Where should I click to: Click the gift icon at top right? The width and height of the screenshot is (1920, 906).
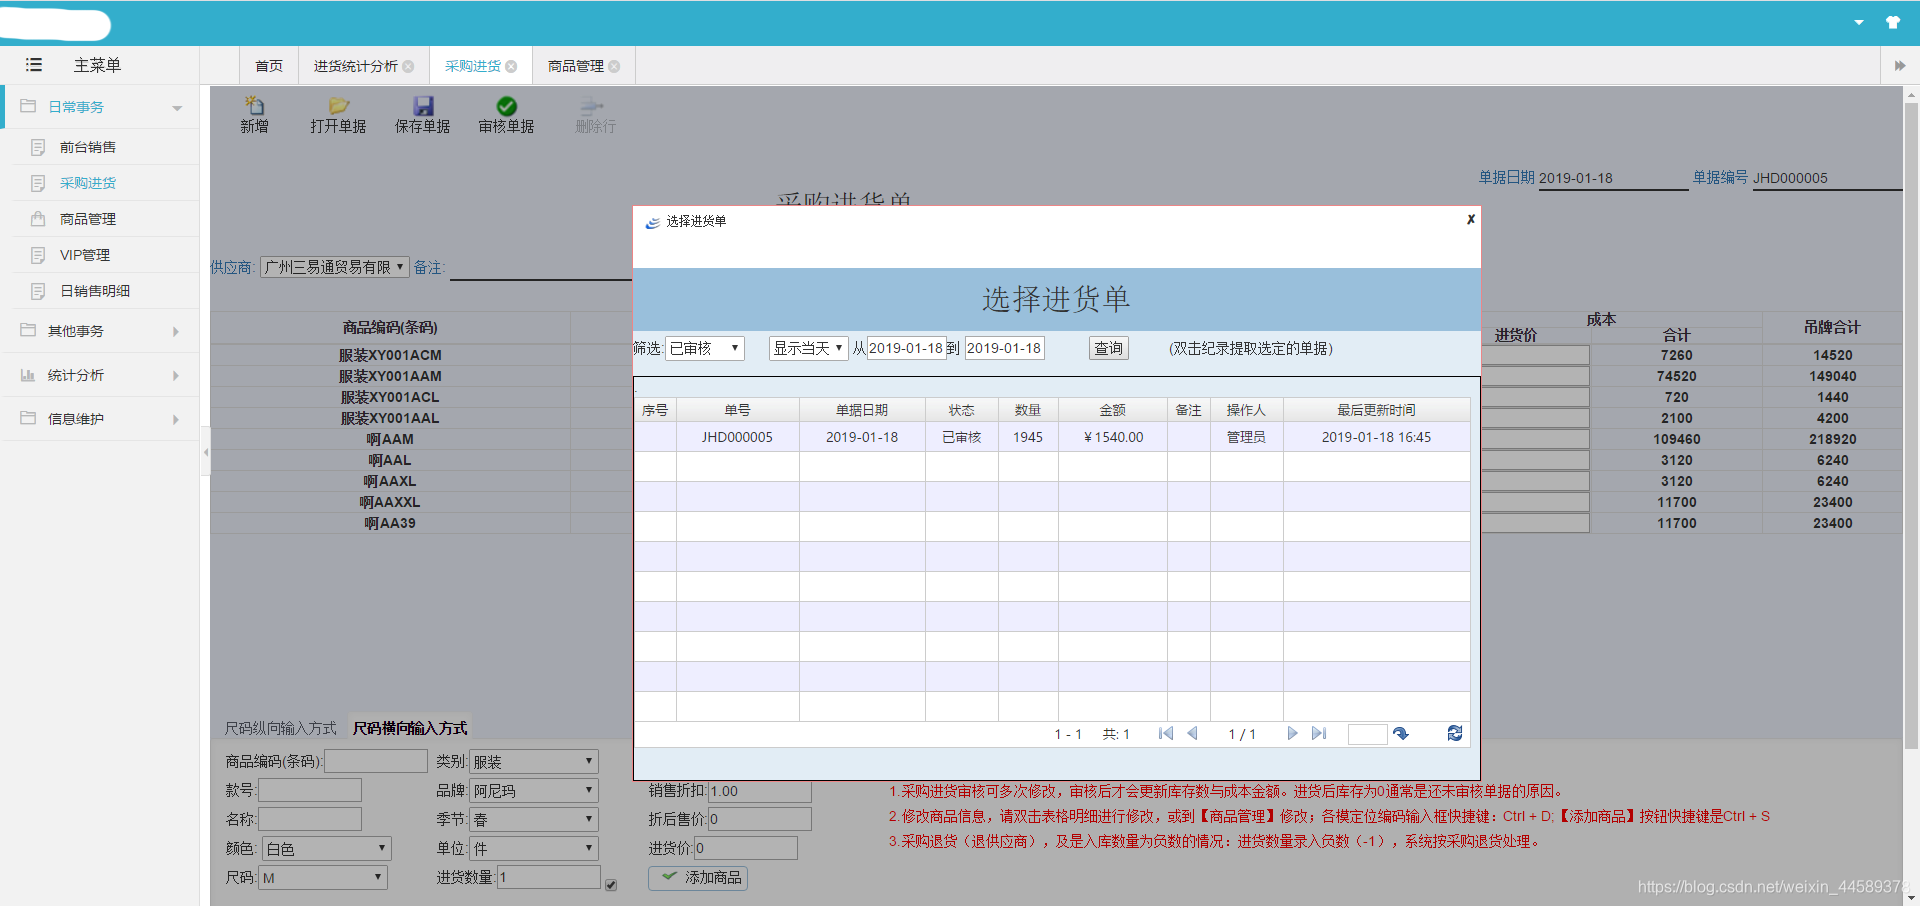[x=1893, y=22]
